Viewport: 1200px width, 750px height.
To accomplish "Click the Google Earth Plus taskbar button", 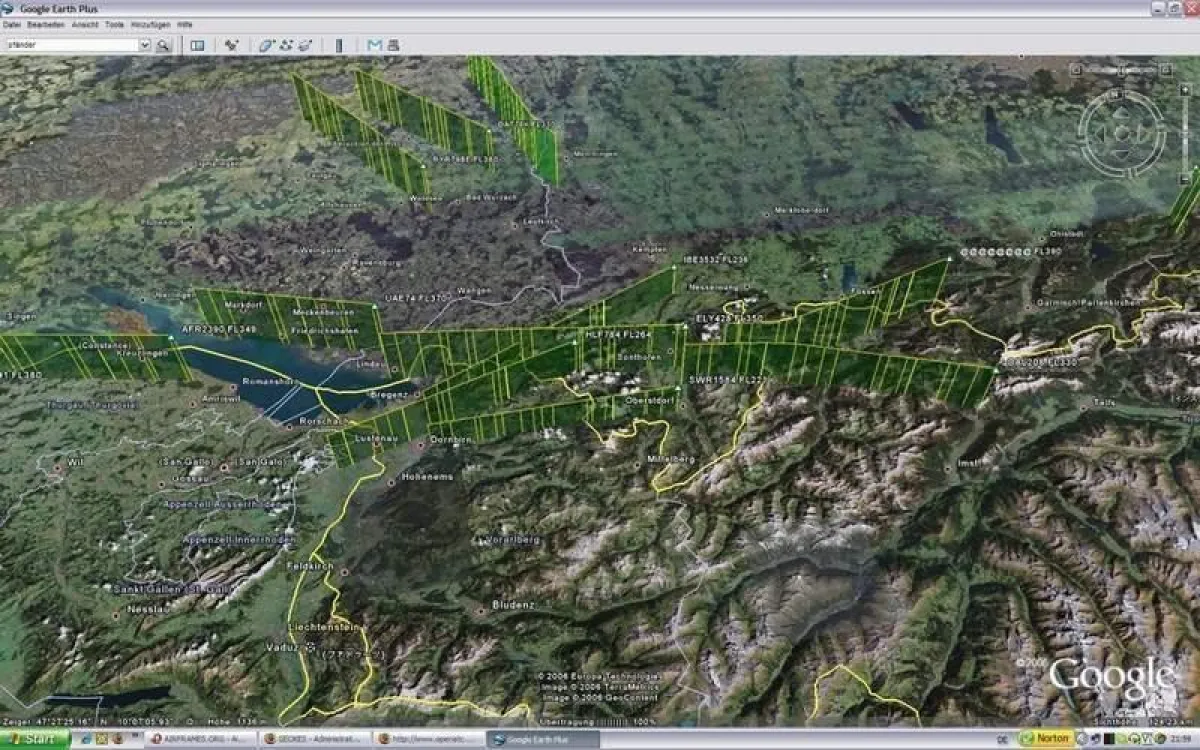I will point(543,739).
